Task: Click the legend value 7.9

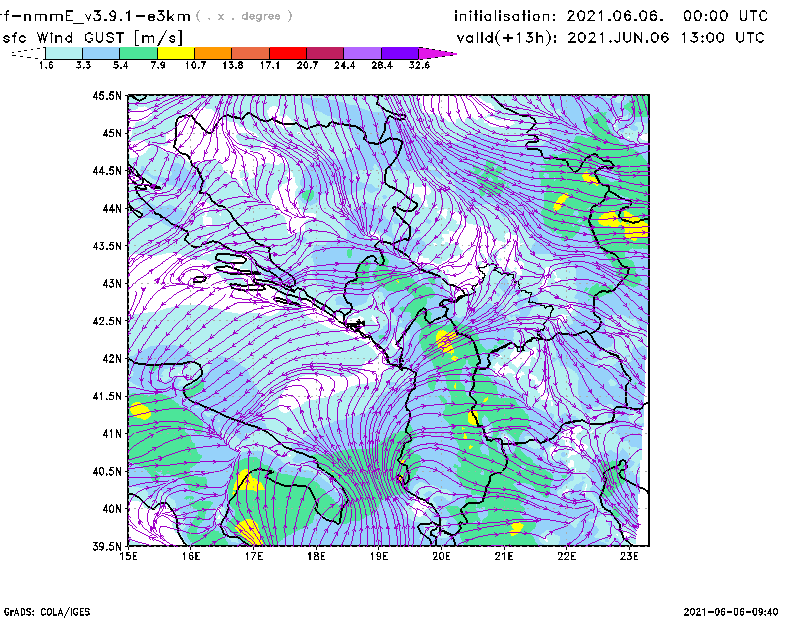Action: (x=158, y=65)
